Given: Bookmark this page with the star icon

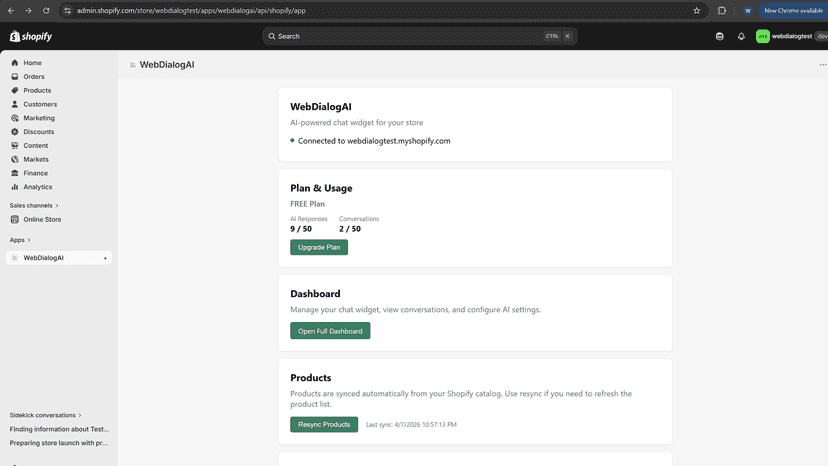Looking at the screenshot, I should pos(697,11).
